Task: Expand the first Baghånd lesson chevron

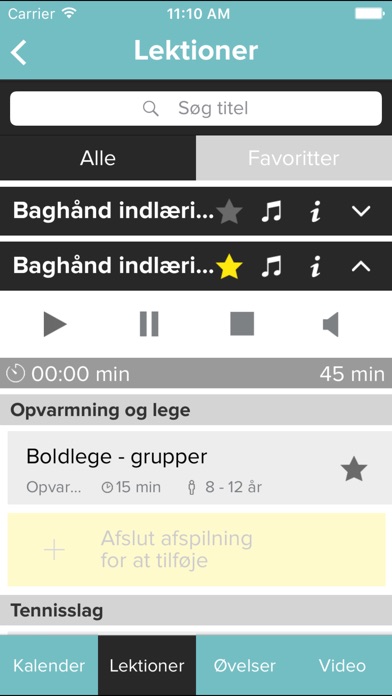Action: click(361, 211)
